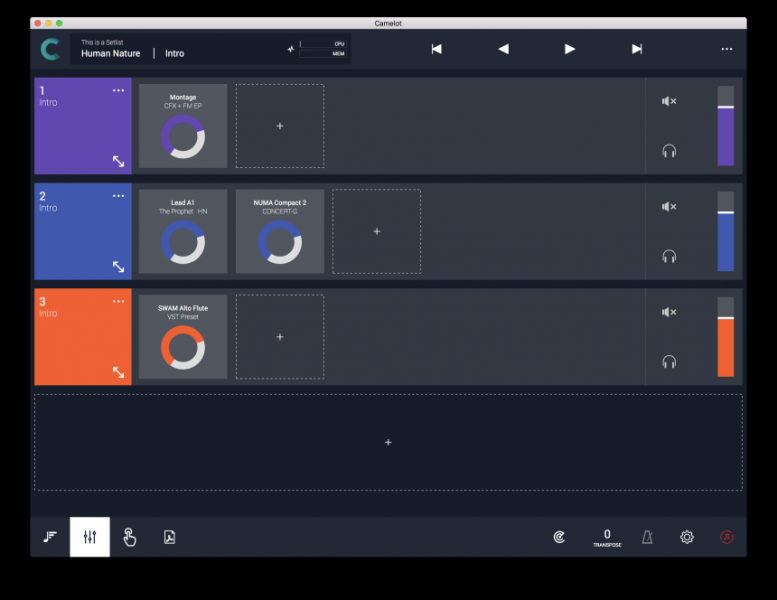The height and width of the screenshot is (600, 777).
Task: Select the orange layer 3 Intro tile
Action: click(x=83, y=337)
